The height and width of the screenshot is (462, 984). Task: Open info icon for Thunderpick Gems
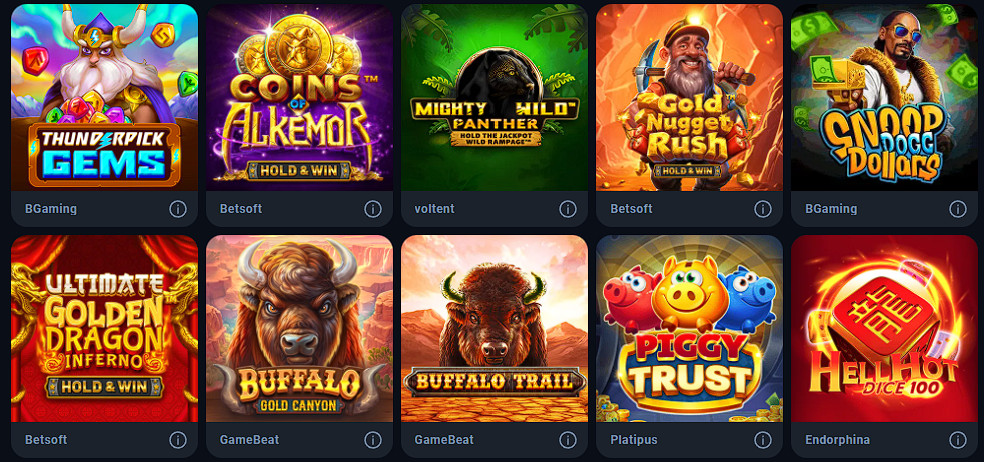click(x=178, y=209)
